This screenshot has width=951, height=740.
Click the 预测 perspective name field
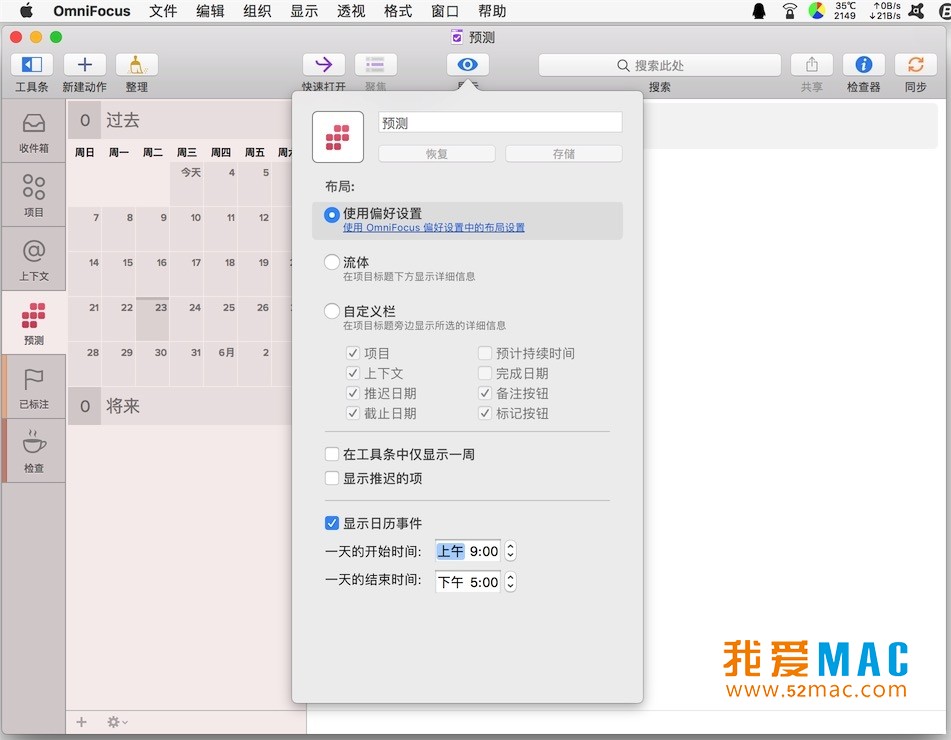click(x=500, y=123)
